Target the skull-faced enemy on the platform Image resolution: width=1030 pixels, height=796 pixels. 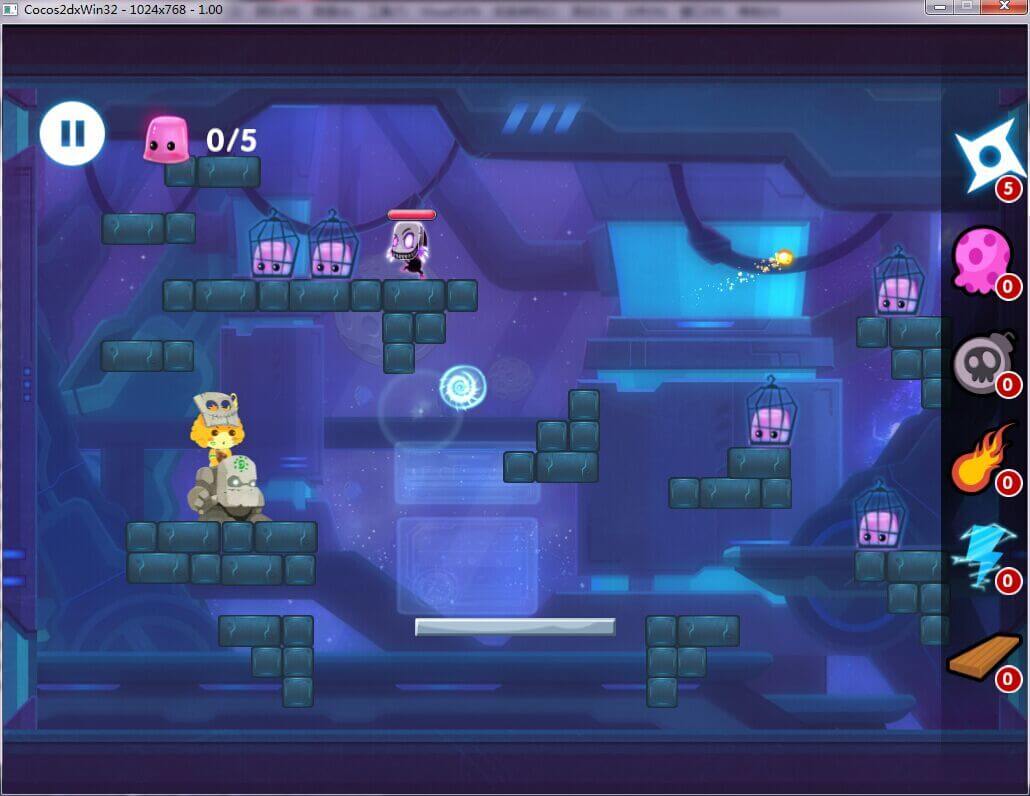[x=409, y=249]
